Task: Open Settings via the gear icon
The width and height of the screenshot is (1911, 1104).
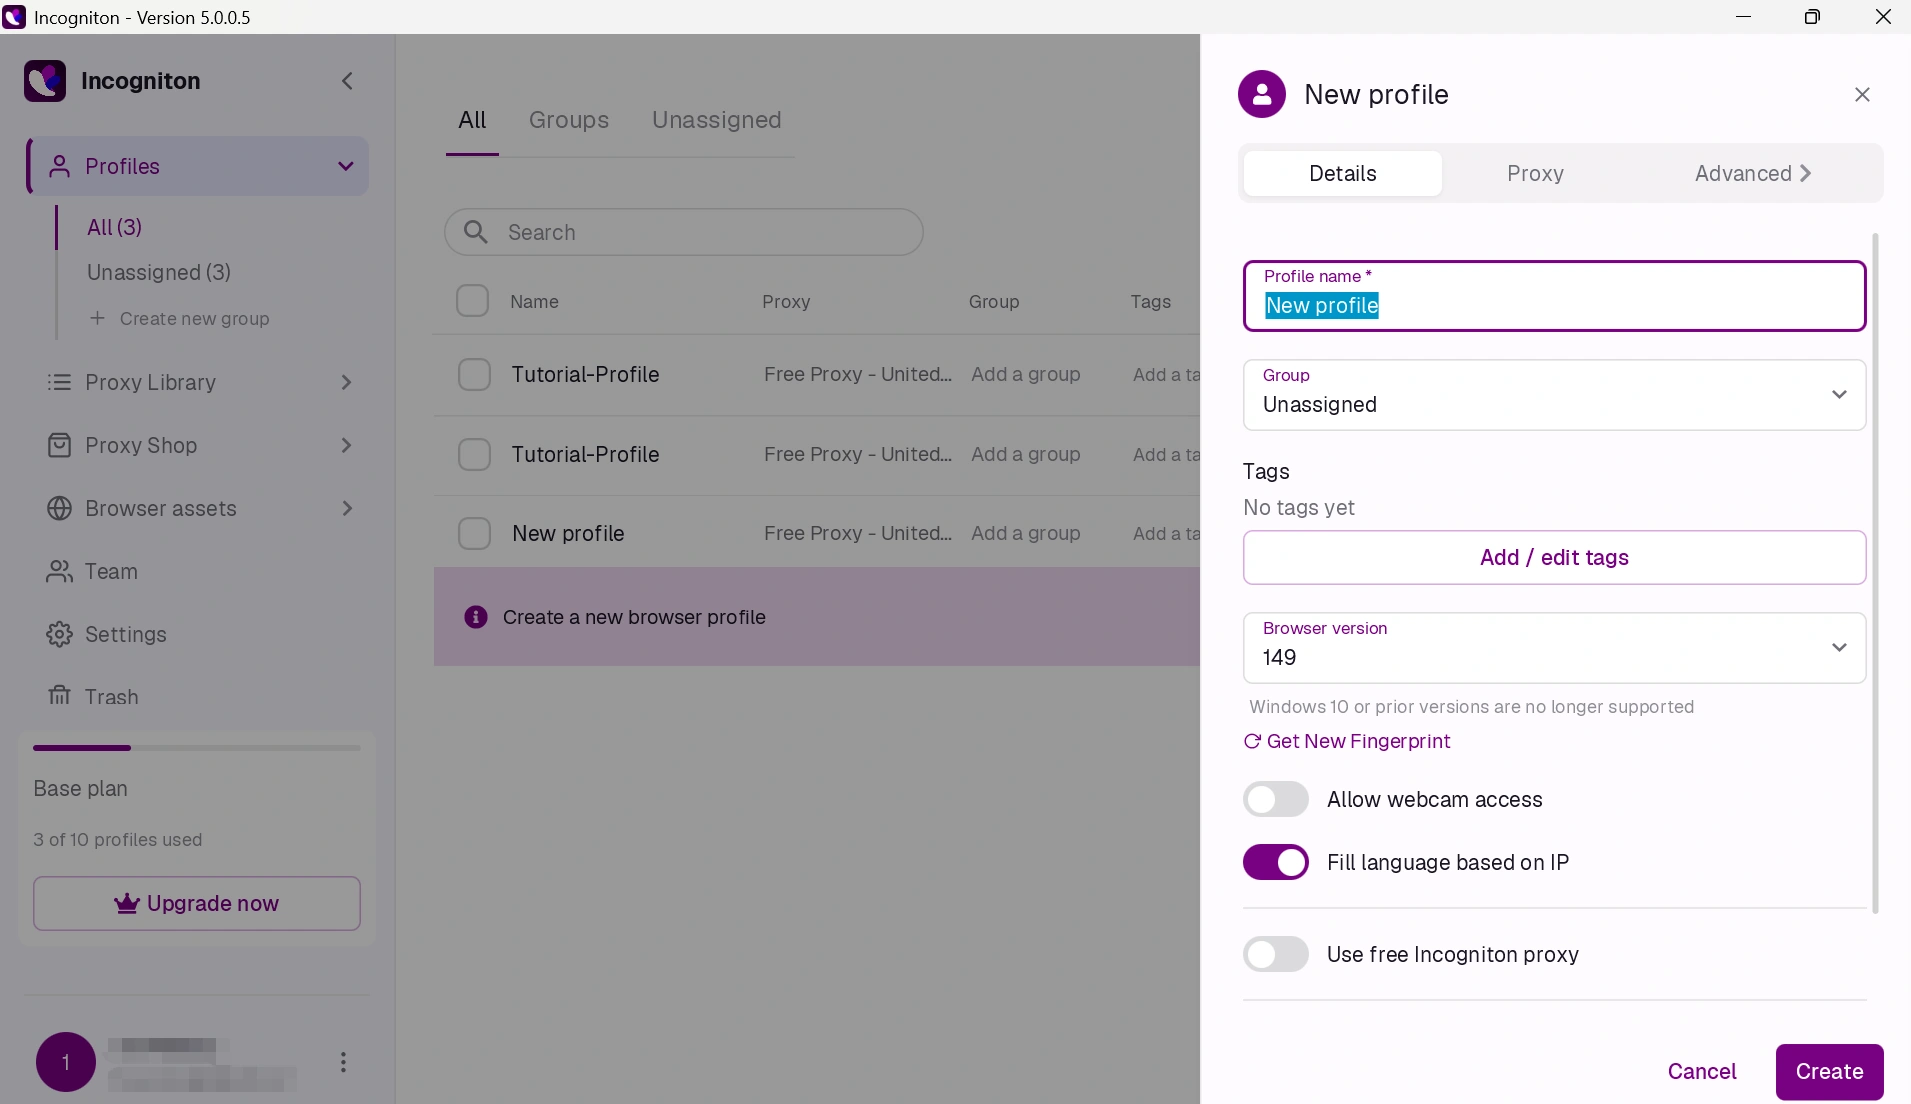Action: point(59,634)
